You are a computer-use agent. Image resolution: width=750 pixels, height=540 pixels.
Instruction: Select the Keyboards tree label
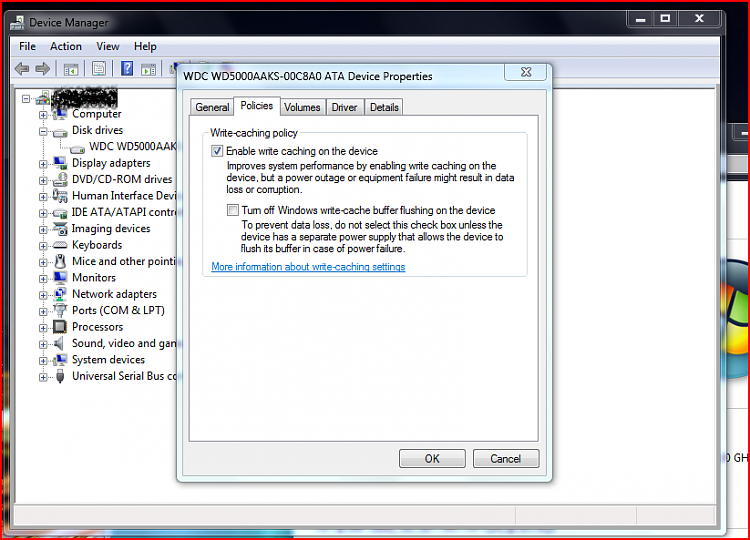(x=97, y=245)
